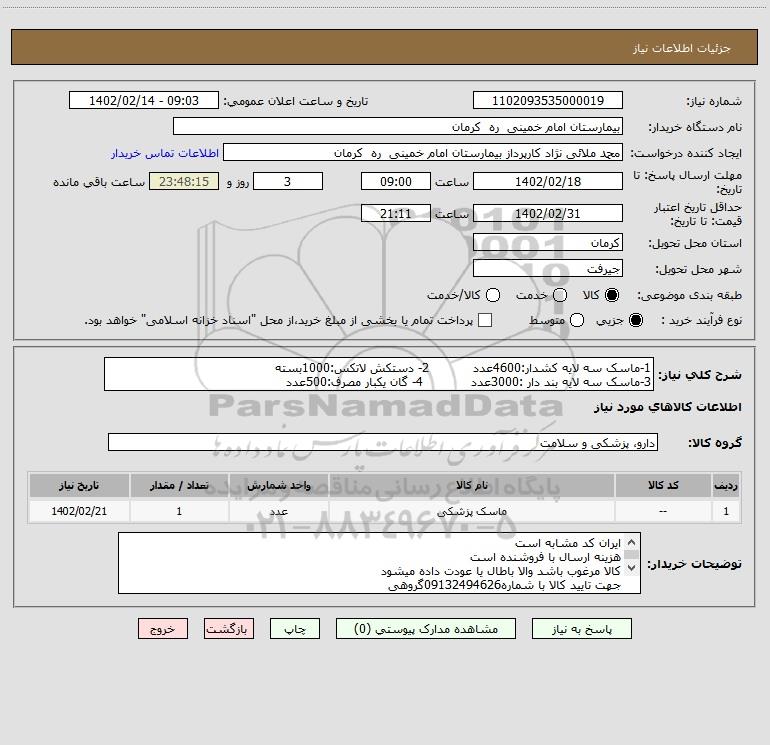Click the phone number line 09132494626
This screenshot has height=745, width=770.
pyautogui.click(x=504, y=585)
